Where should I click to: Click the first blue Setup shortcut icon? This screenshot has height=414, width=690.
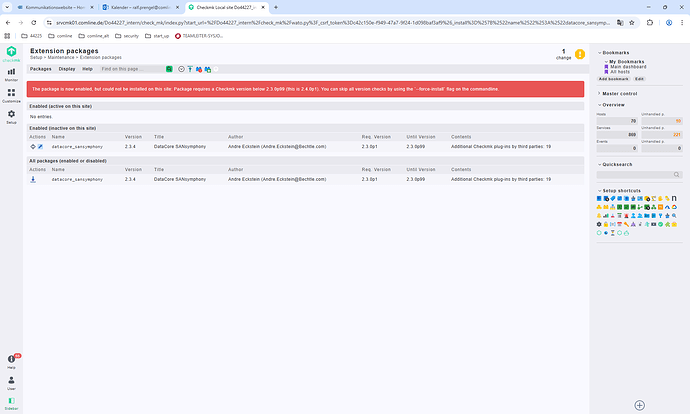pos(599,198)
